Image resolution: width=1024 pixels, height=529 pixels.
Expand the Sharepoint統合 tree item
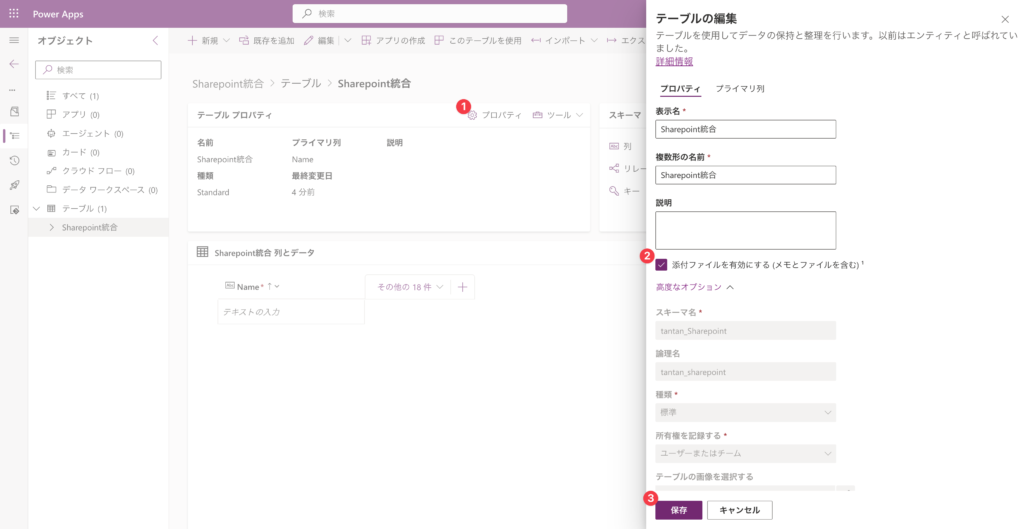click(x=52, y=228)
